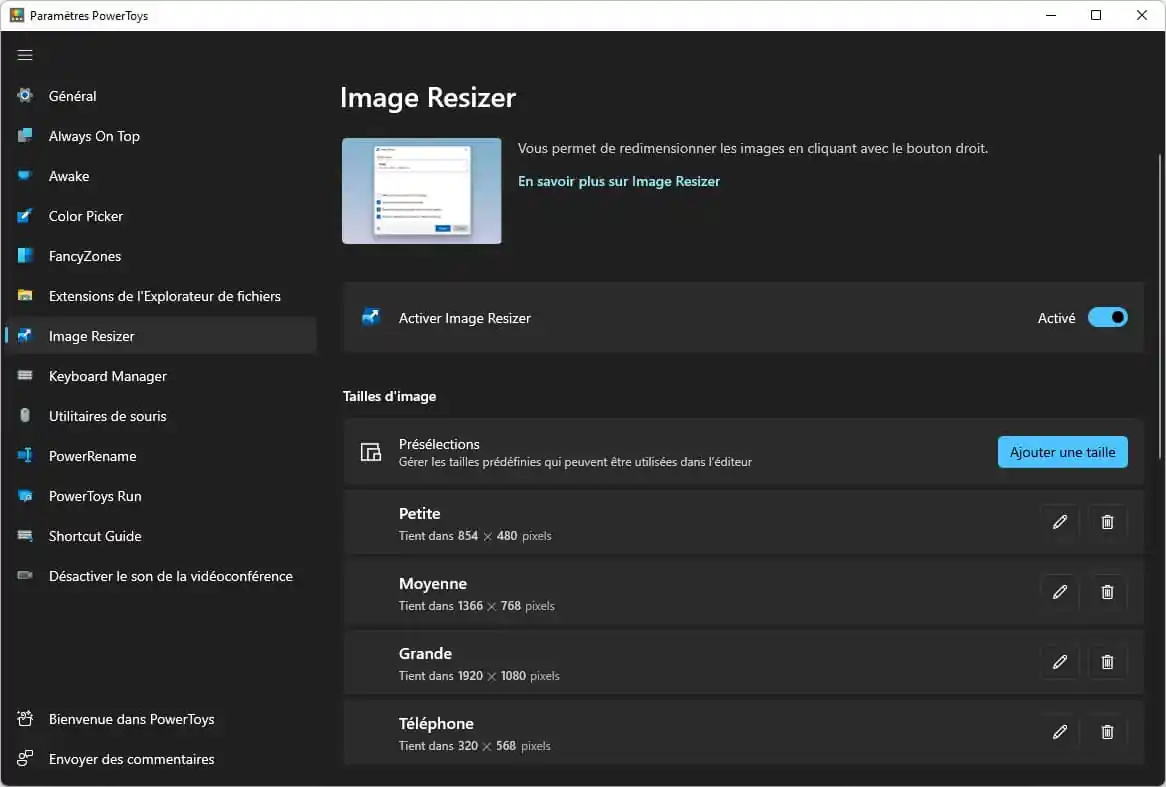Click the PowerRename icon

tap(25, 455)
